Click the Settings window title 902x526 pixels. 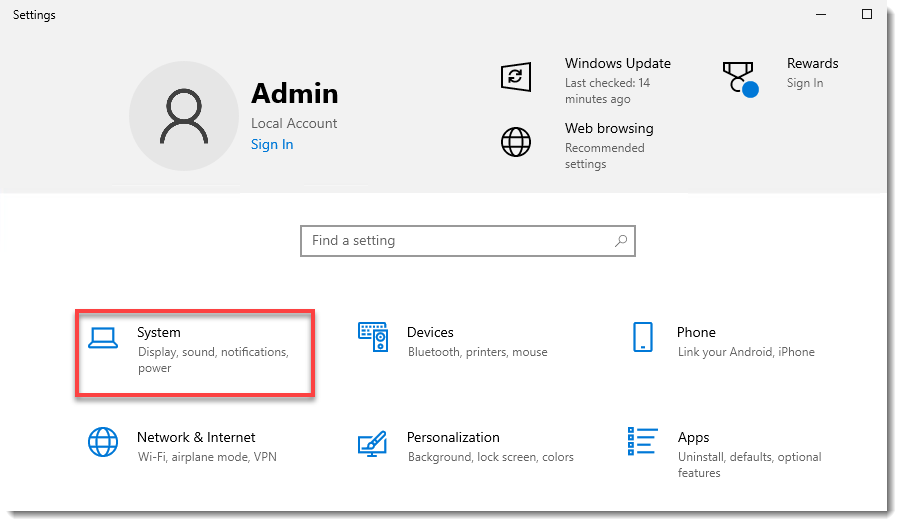[34, 15]
